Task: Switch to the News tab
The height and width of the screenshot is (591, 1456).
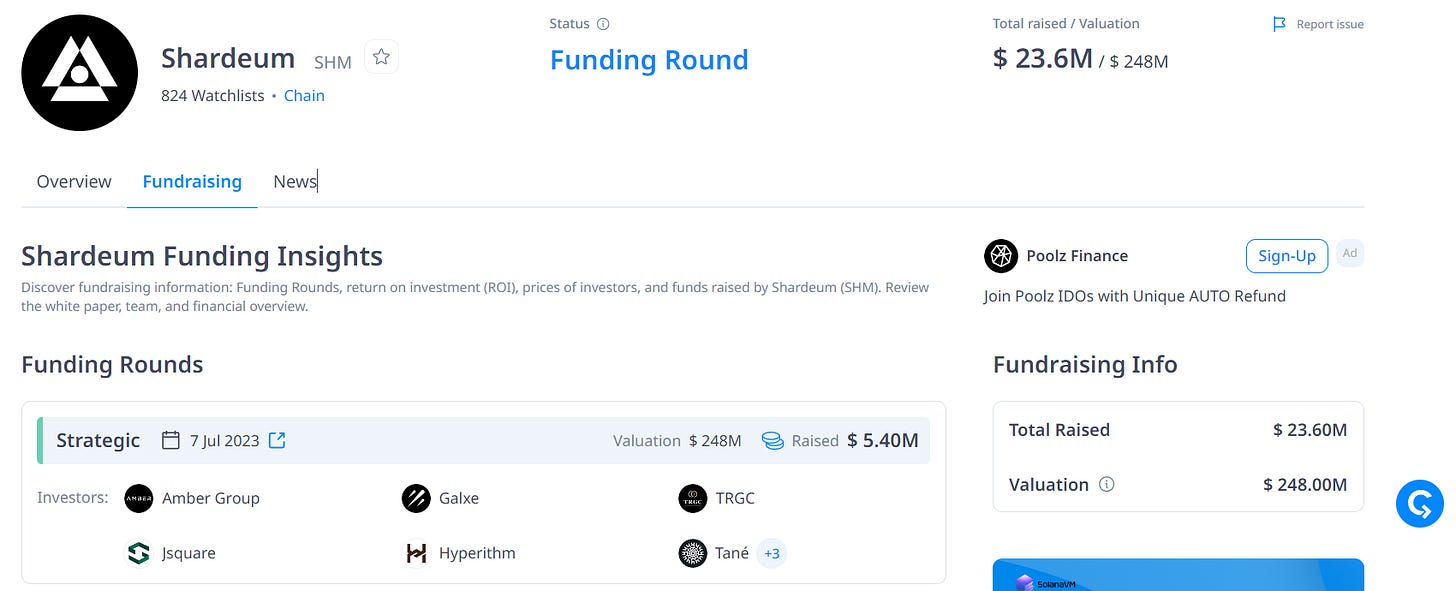Action: [295, 181]
